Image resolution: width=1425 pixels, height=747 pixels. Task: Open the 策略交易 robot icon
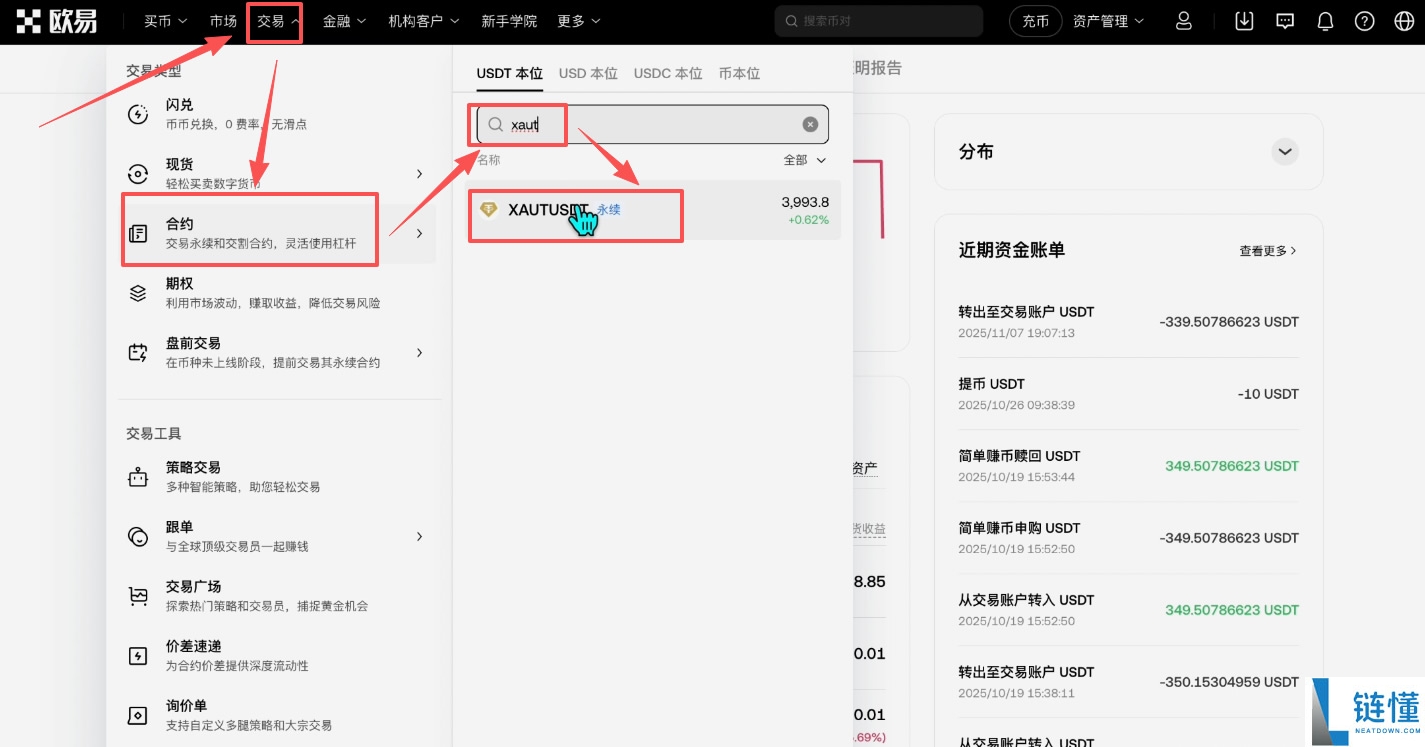click(138, 476)
